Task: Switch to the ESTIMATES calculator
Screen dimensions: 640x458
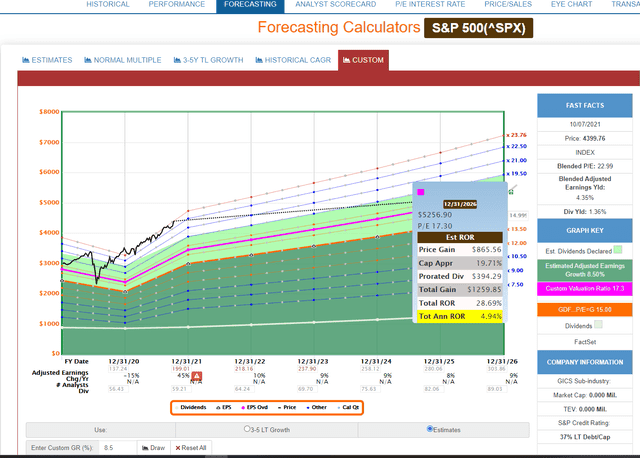Action: click(47, 60)
